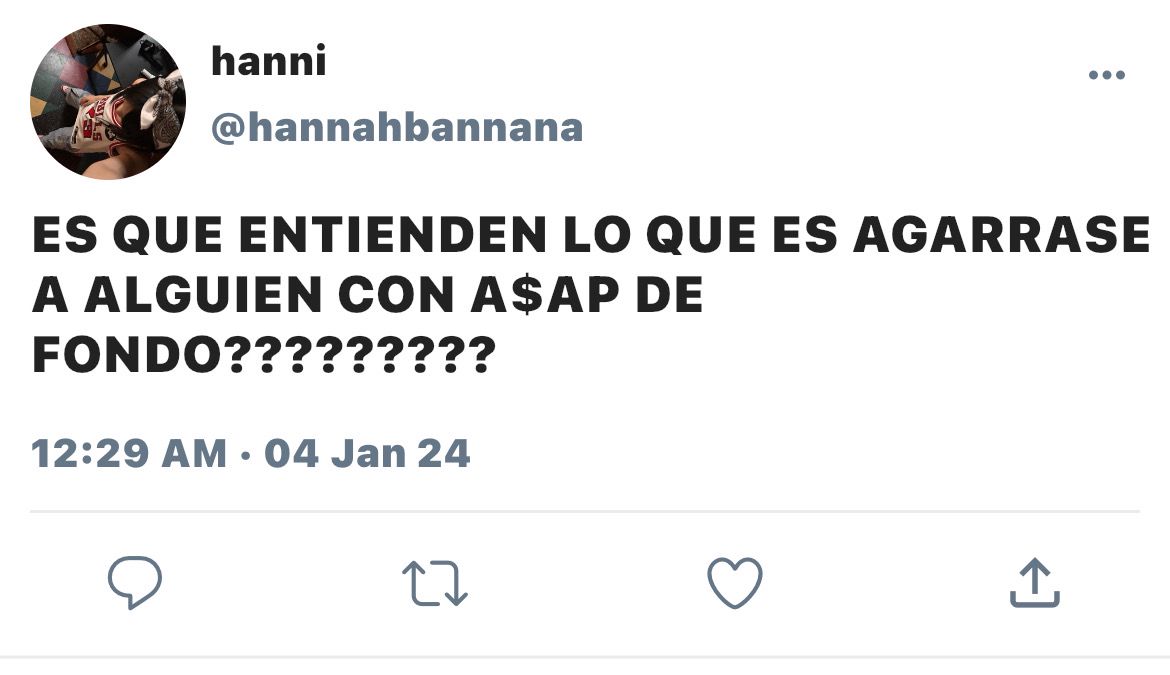Click the first word ES of the tweet
This screenshot has height=675, width=1170.
click(x=65, y=235)
